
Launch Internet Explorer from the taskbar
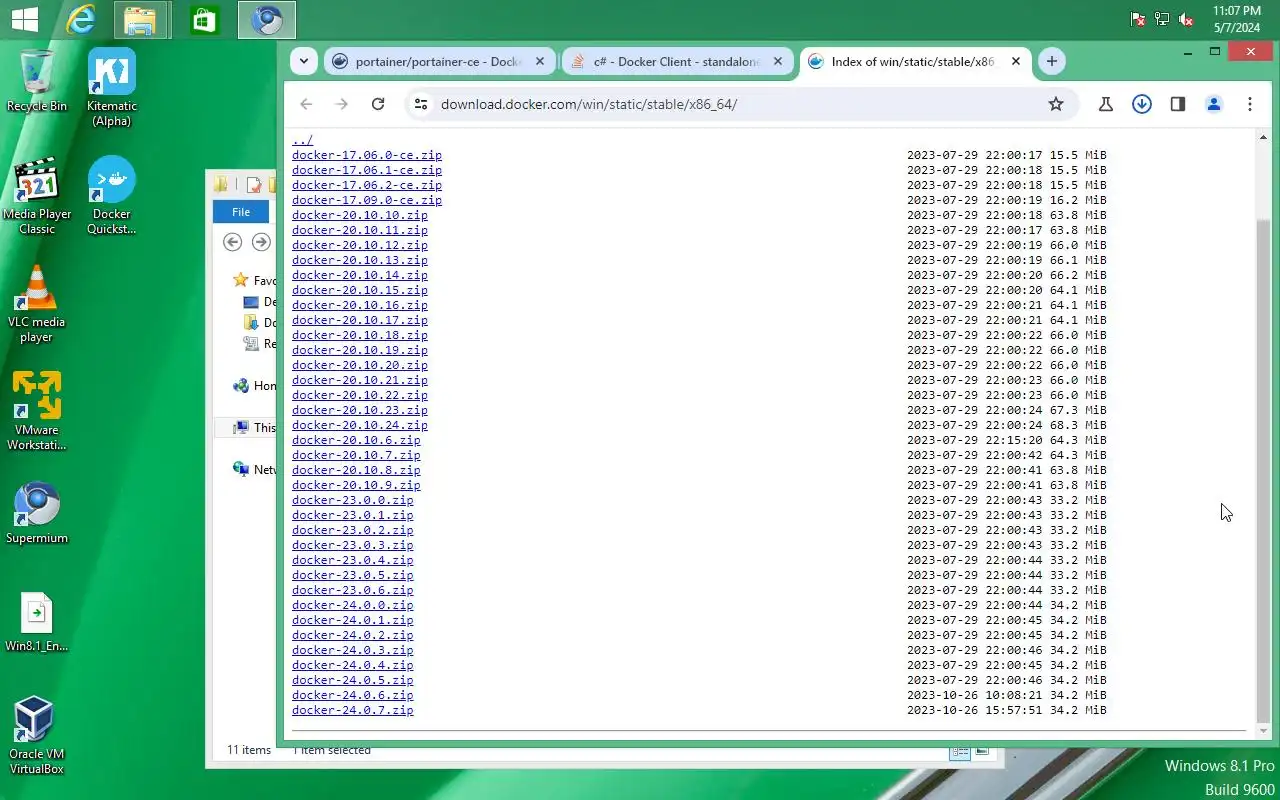pyautogui.click(x=81, y=19)
